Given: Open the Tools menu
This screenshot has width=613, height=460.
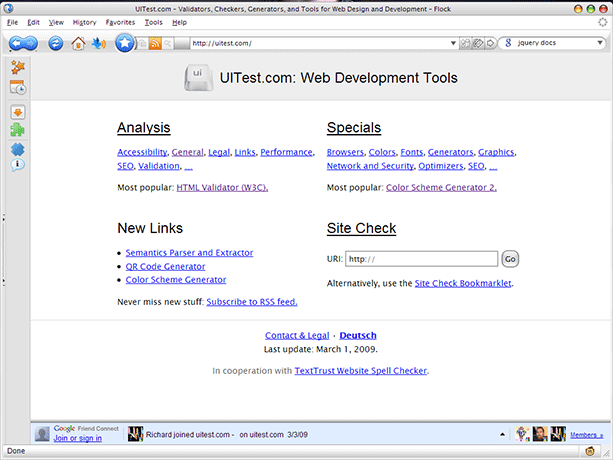Looking at the screenshot, I should (153, 21).
